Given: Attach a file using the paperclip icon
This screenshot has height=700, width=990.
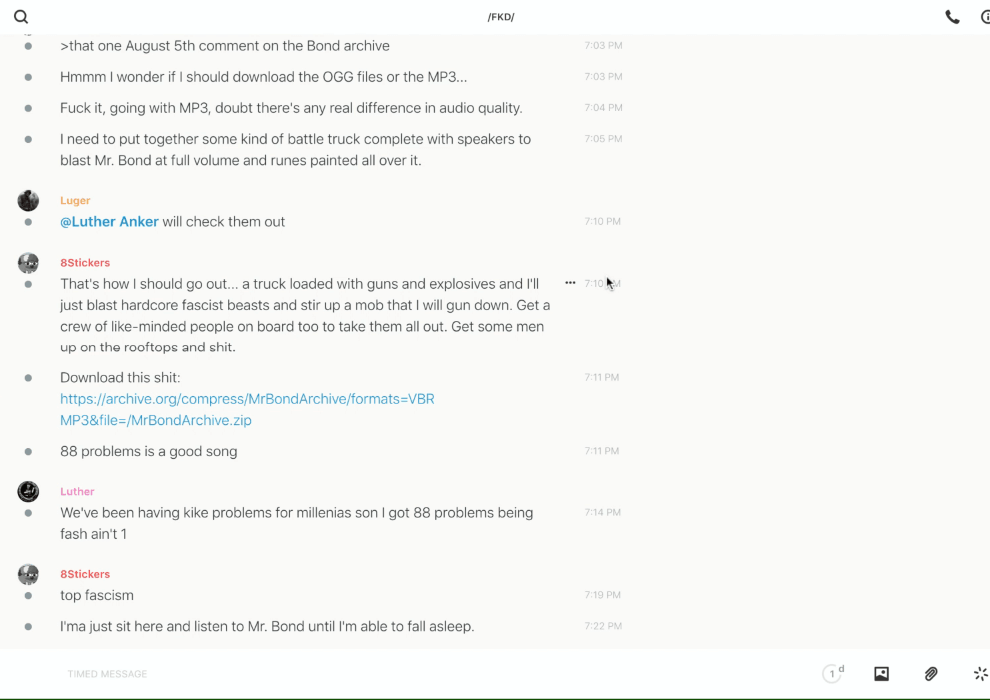Looking at the screenshot, I should [x=931, y=674].
